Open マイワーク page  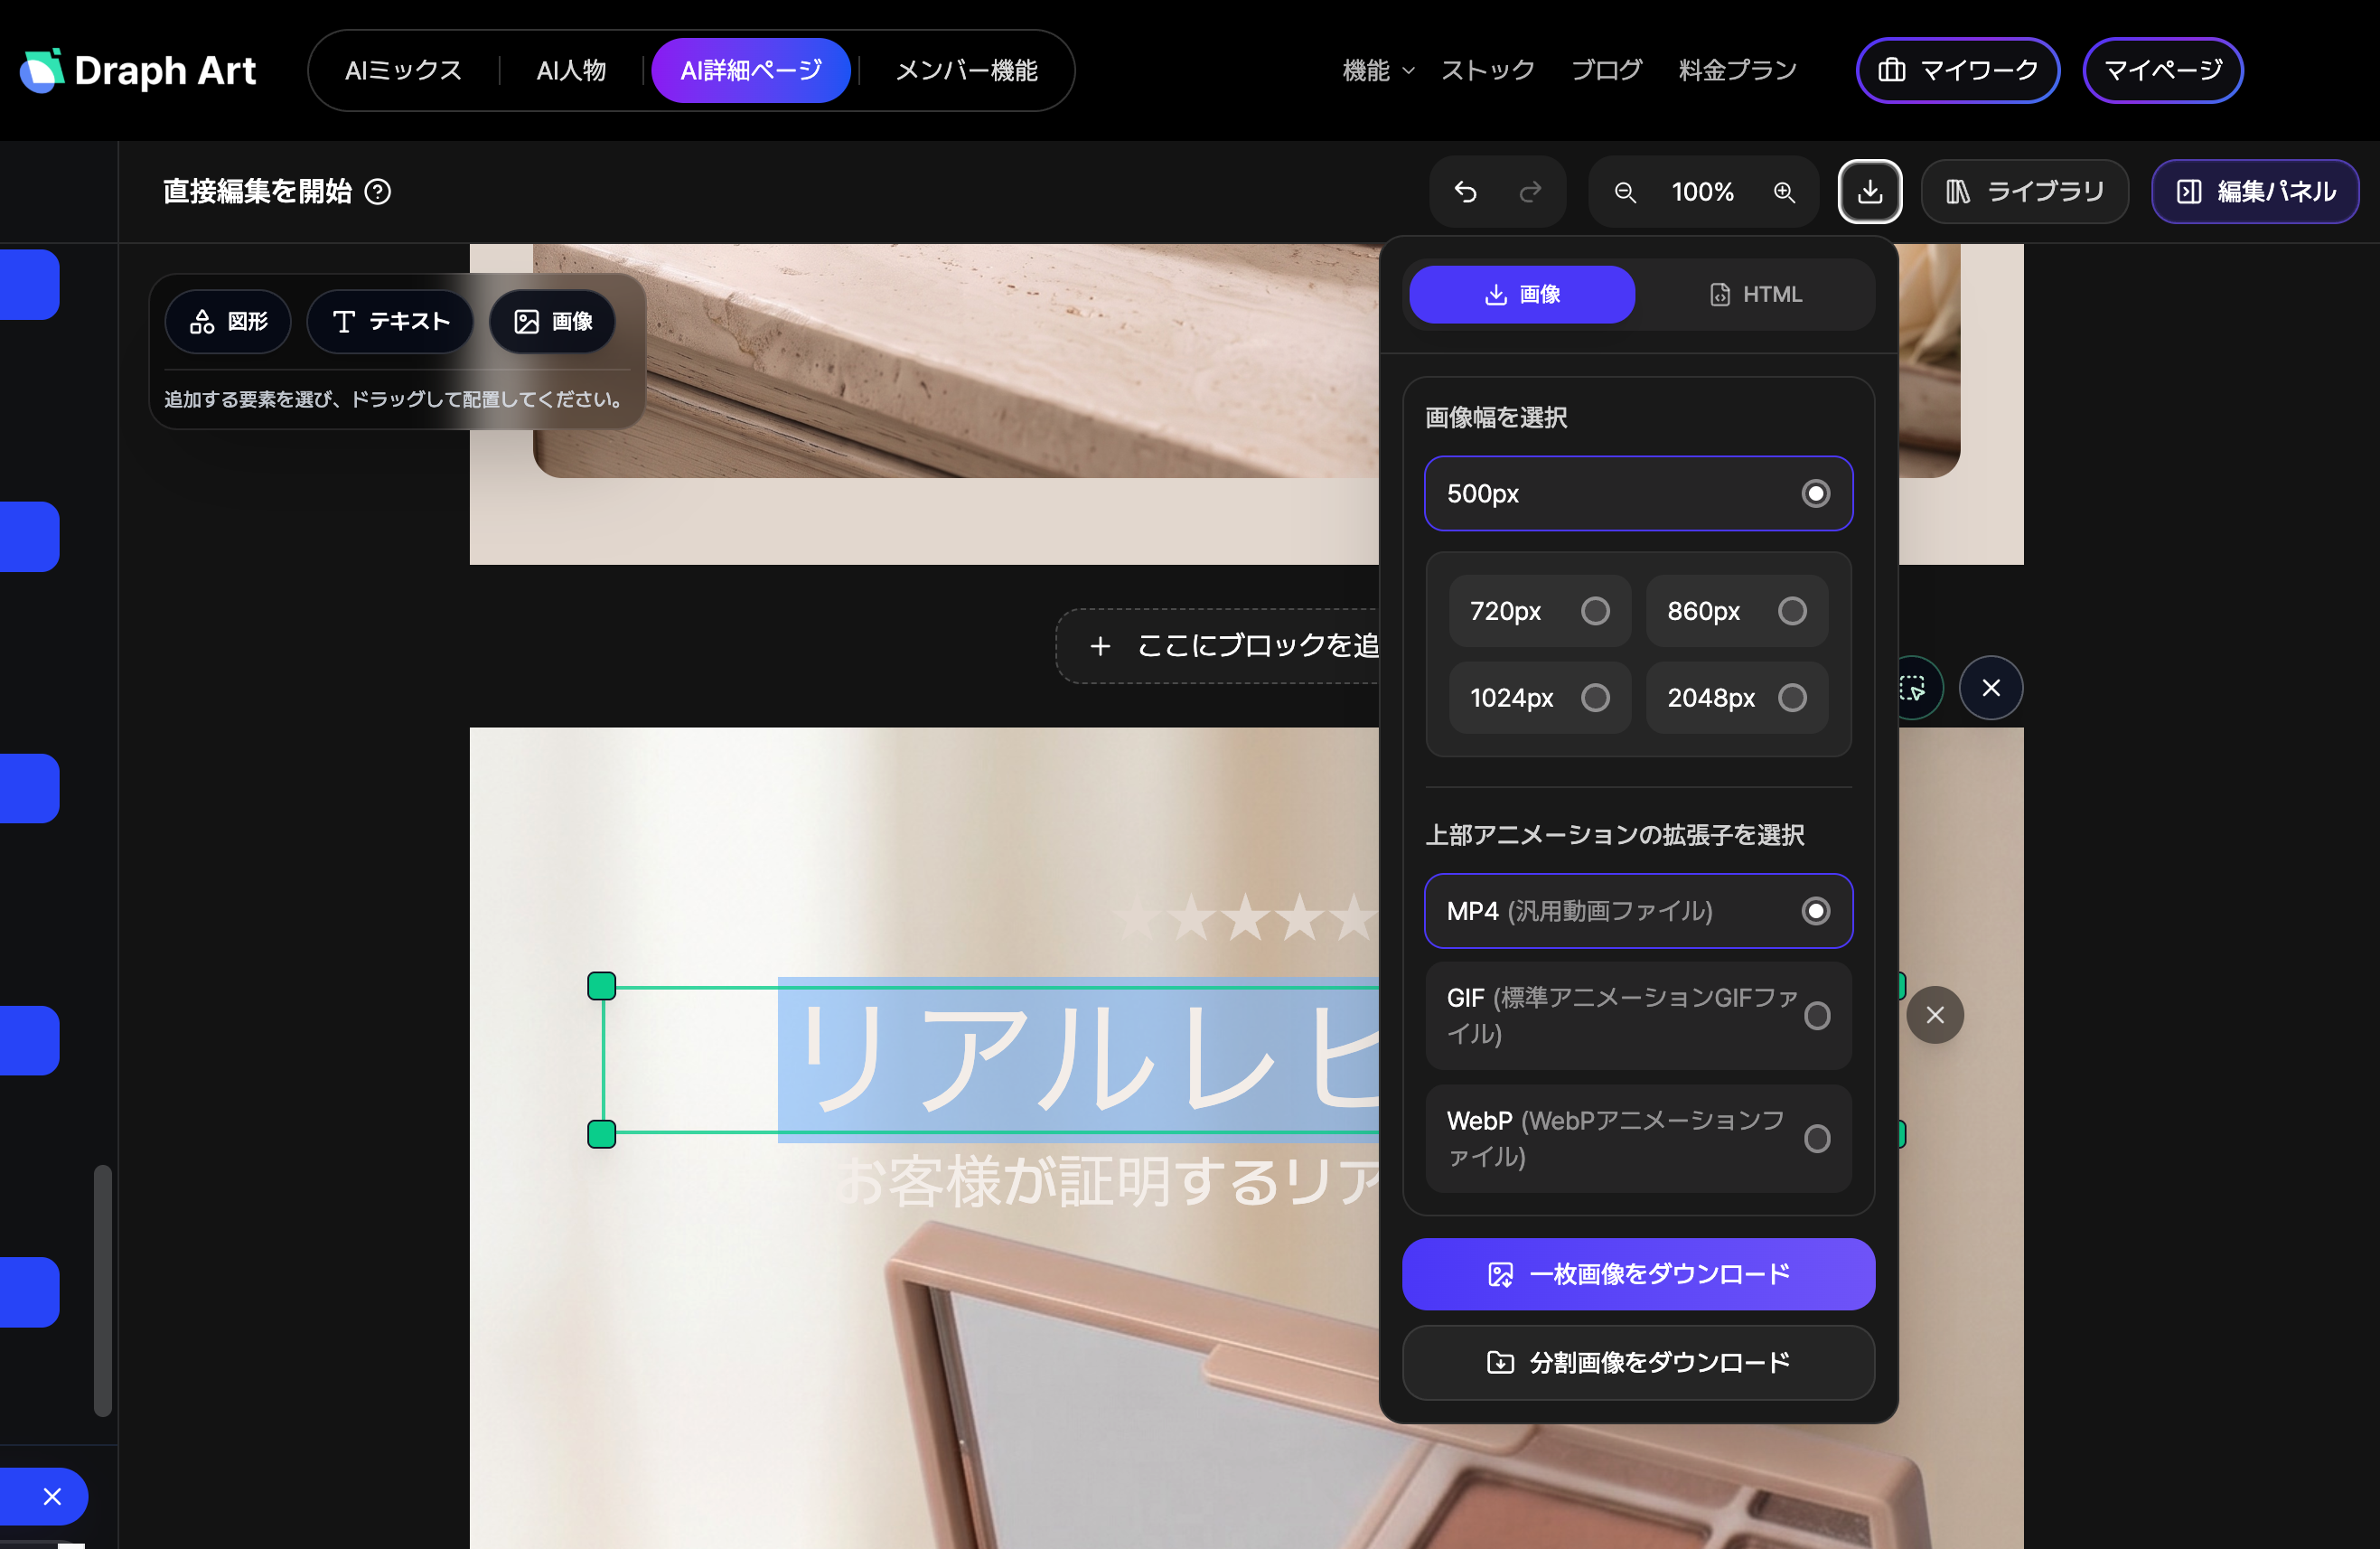pos(1957,70)
